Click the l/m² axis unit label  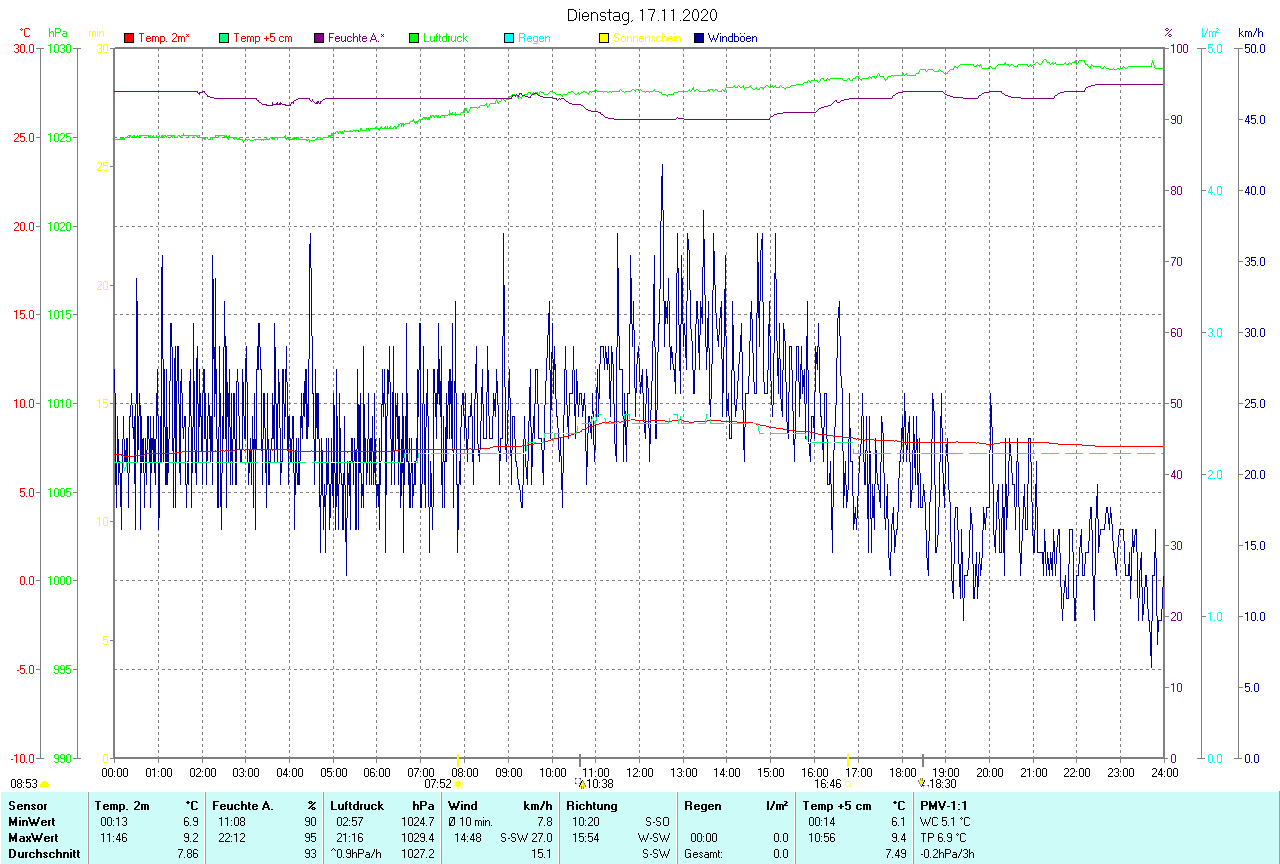point(1212,33)
